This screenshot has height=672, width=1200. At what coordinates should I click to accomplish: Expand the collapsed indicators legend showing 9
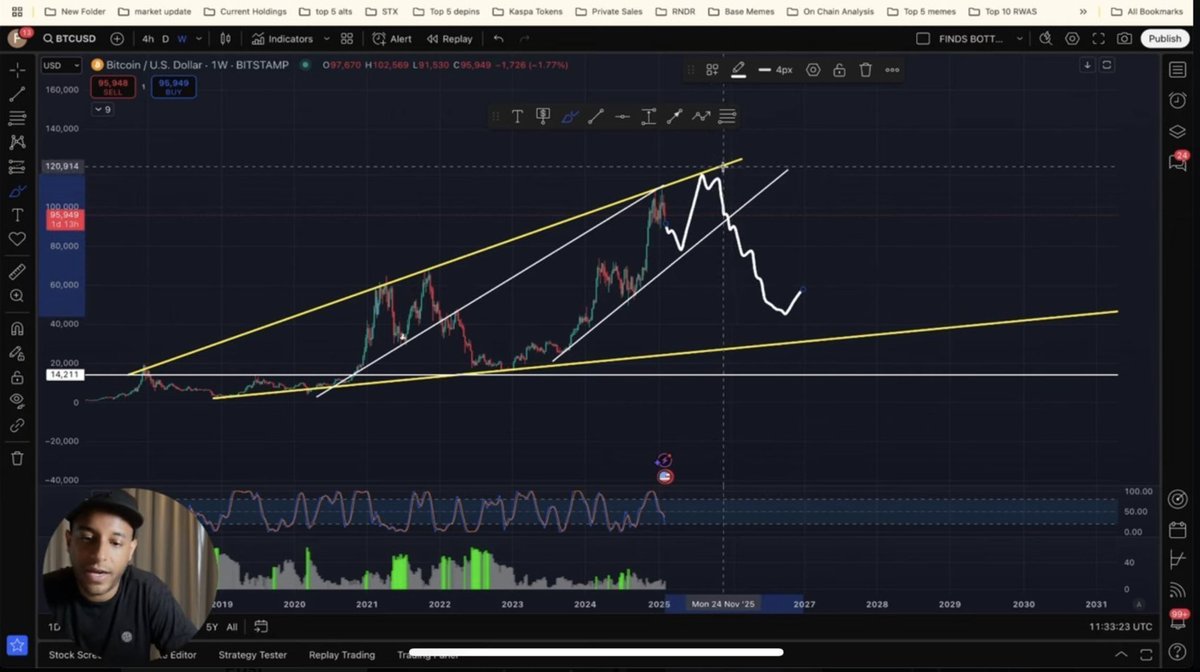103,109
